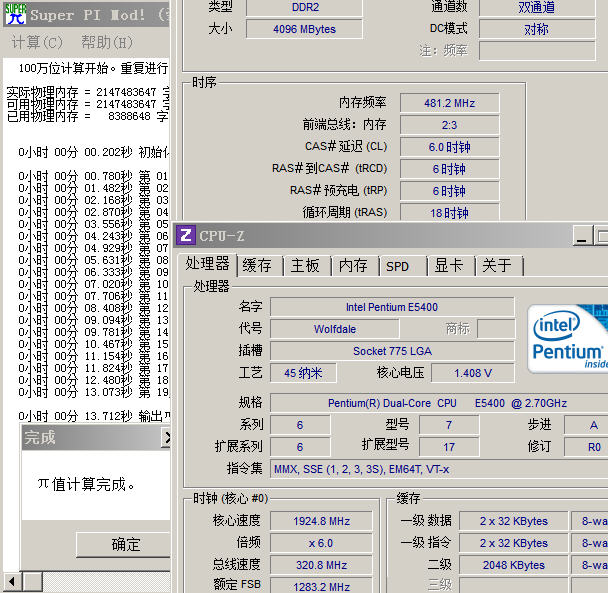Click the Super PI horizontal scrollbar left arrow
This screenshot has height=593, width=608.
(12, 582)
